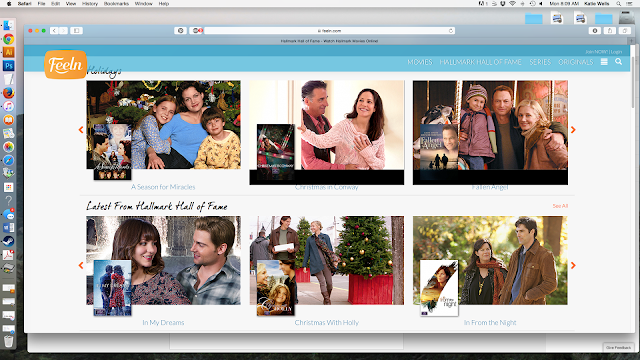
Task: Open the Window menu
Action: (x=143, y=3)
